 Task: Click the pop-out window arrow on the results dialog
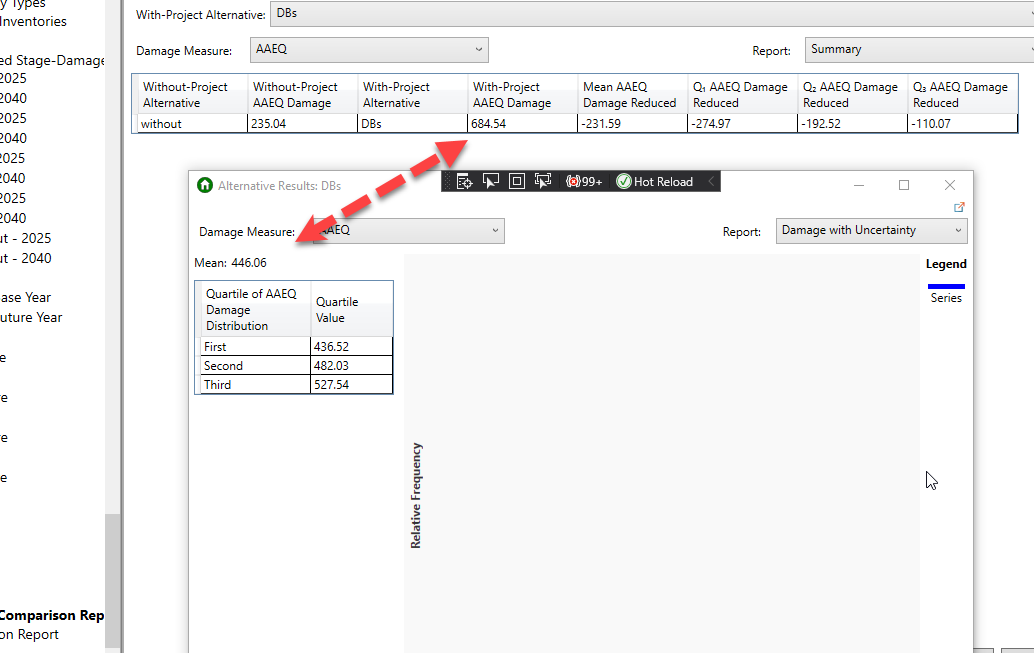pyautogui.click(x=959, y=206)
